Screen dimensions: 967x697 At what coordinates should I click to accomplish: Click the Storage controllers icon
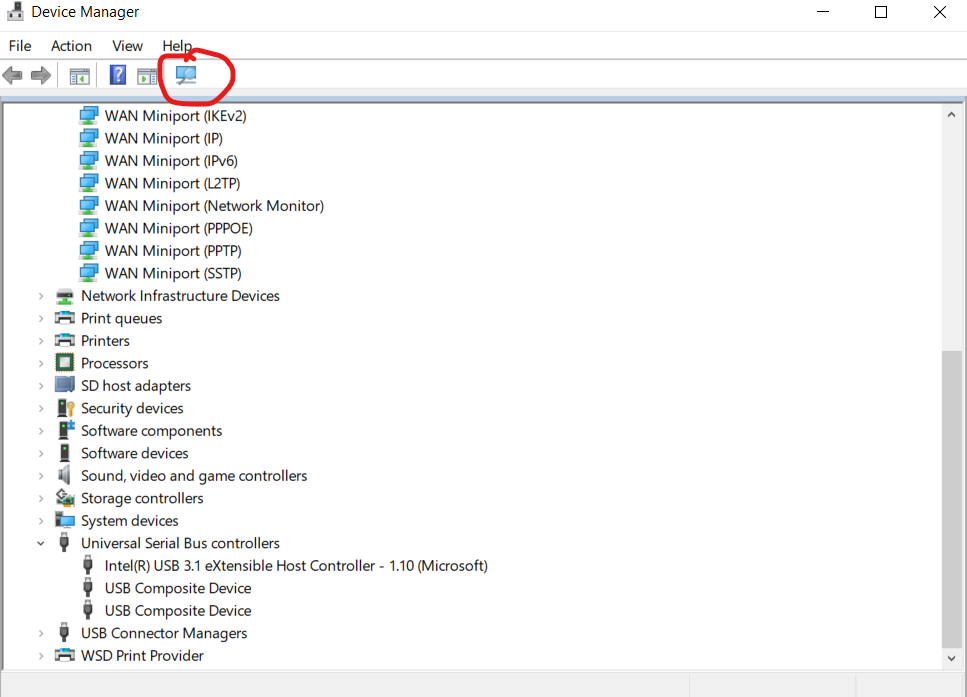pyautogui.click(x=65, y=497)
